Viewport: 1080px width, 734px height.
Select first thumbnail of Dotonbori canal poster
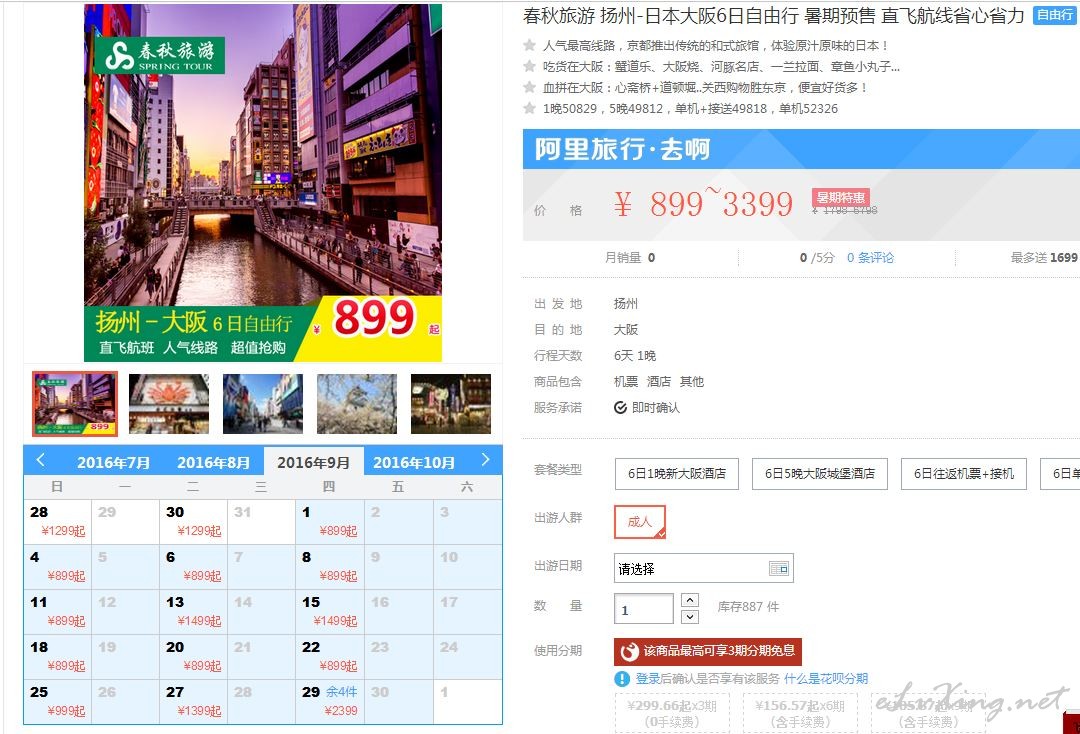[75, 403]
